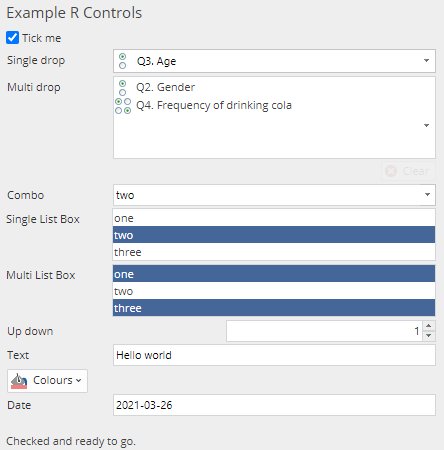This screenshot has height=450, width=444.
Task: Select one in Single List Box
Action: (274, 218)
